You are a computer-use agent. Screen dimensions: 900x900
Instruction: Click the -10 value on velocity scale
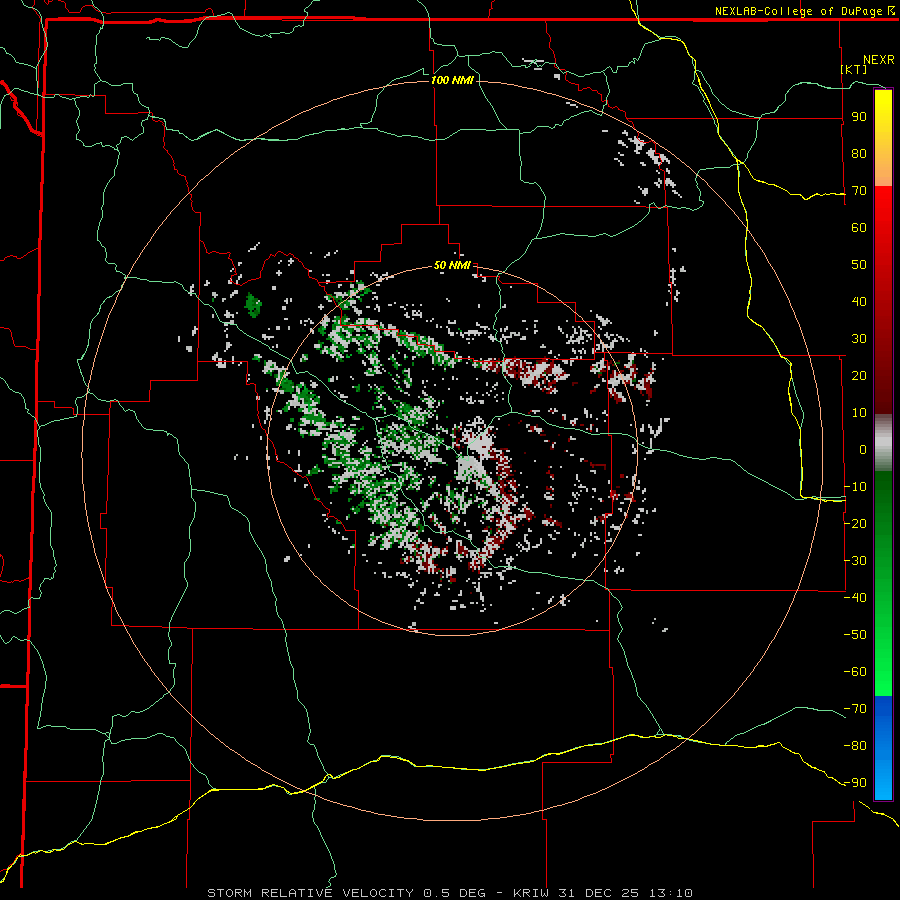[855, 487]
